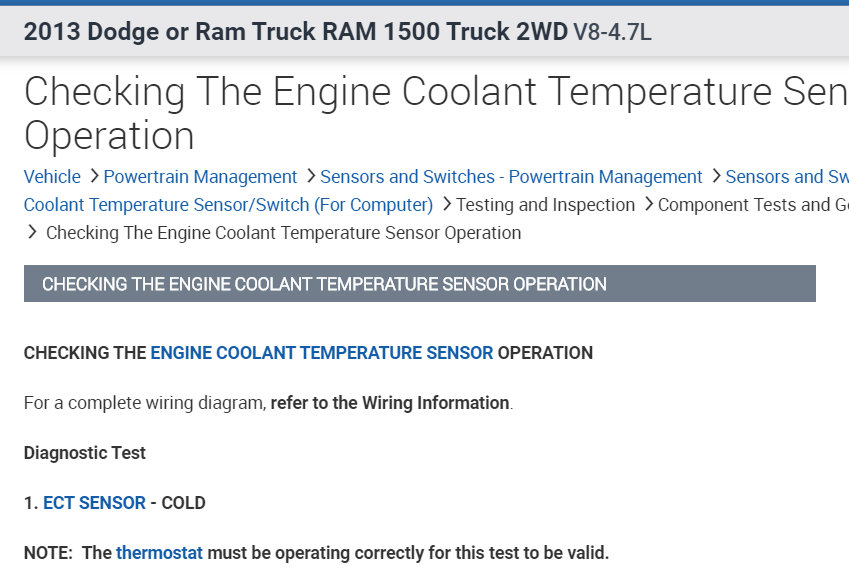Image resolution: width=849 pixels, height=578 pixels.
Task: Click the chevron before Sensors and Switches - Powertrain
Action: click(309, 177)
